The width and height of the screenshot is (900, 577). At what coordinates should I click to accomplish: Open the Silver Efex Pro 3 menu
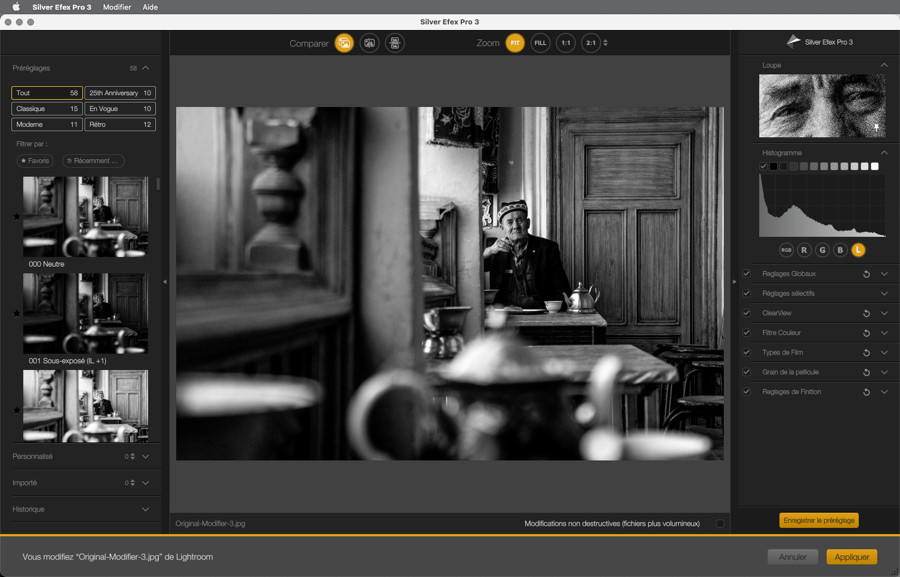tap(62, 7)
